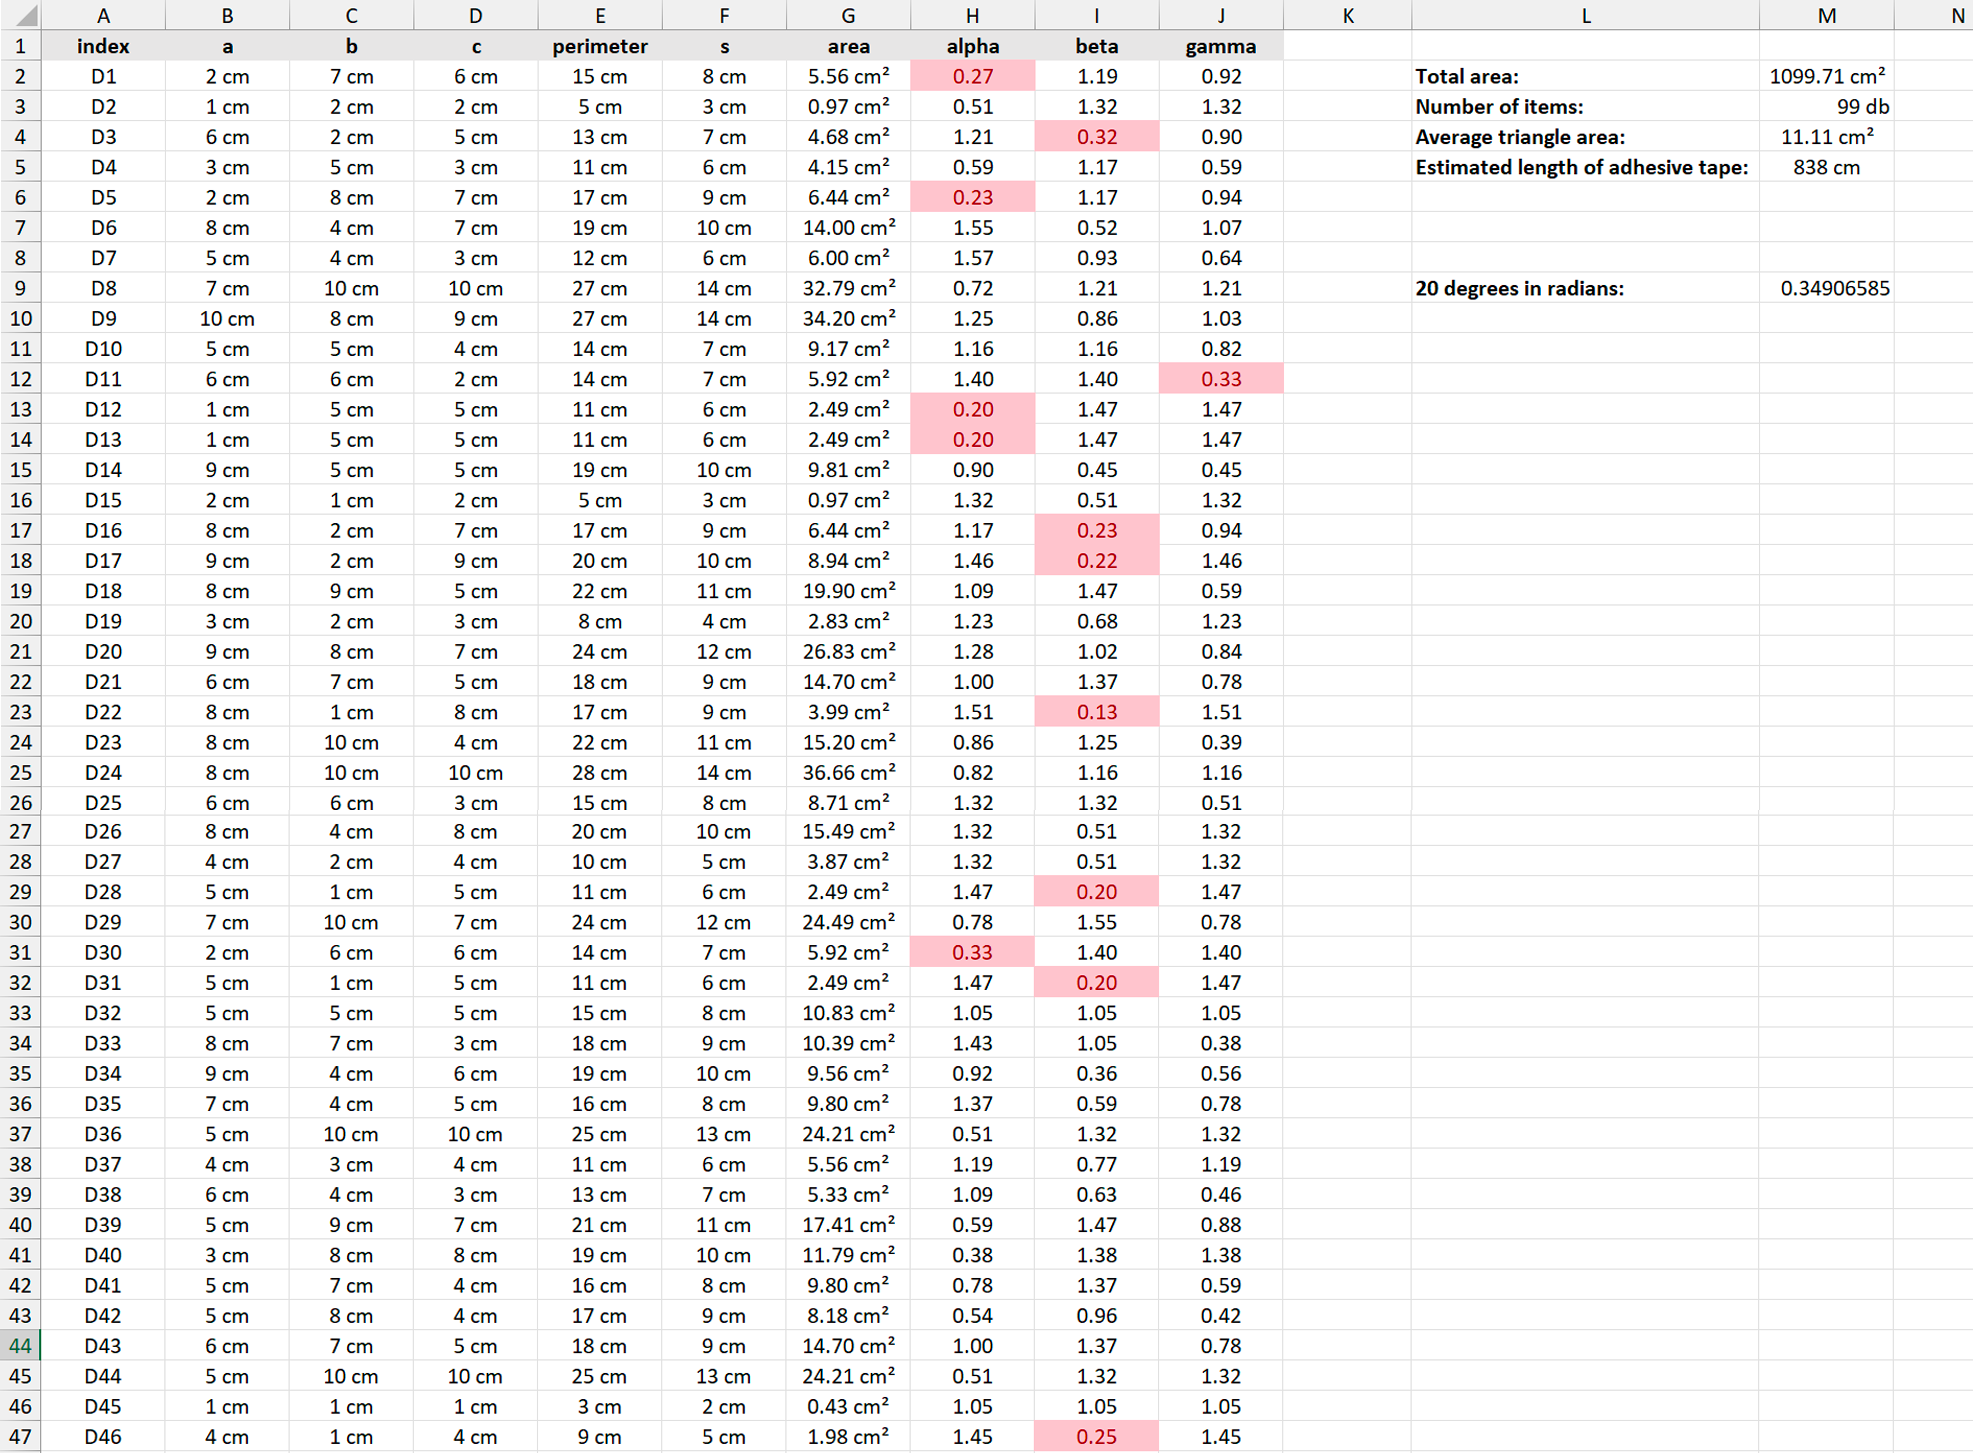This screenshot has height=1453, width=1973.
Task: Click 'Average triangle area:' label
Action: (x=1585, y=137)
